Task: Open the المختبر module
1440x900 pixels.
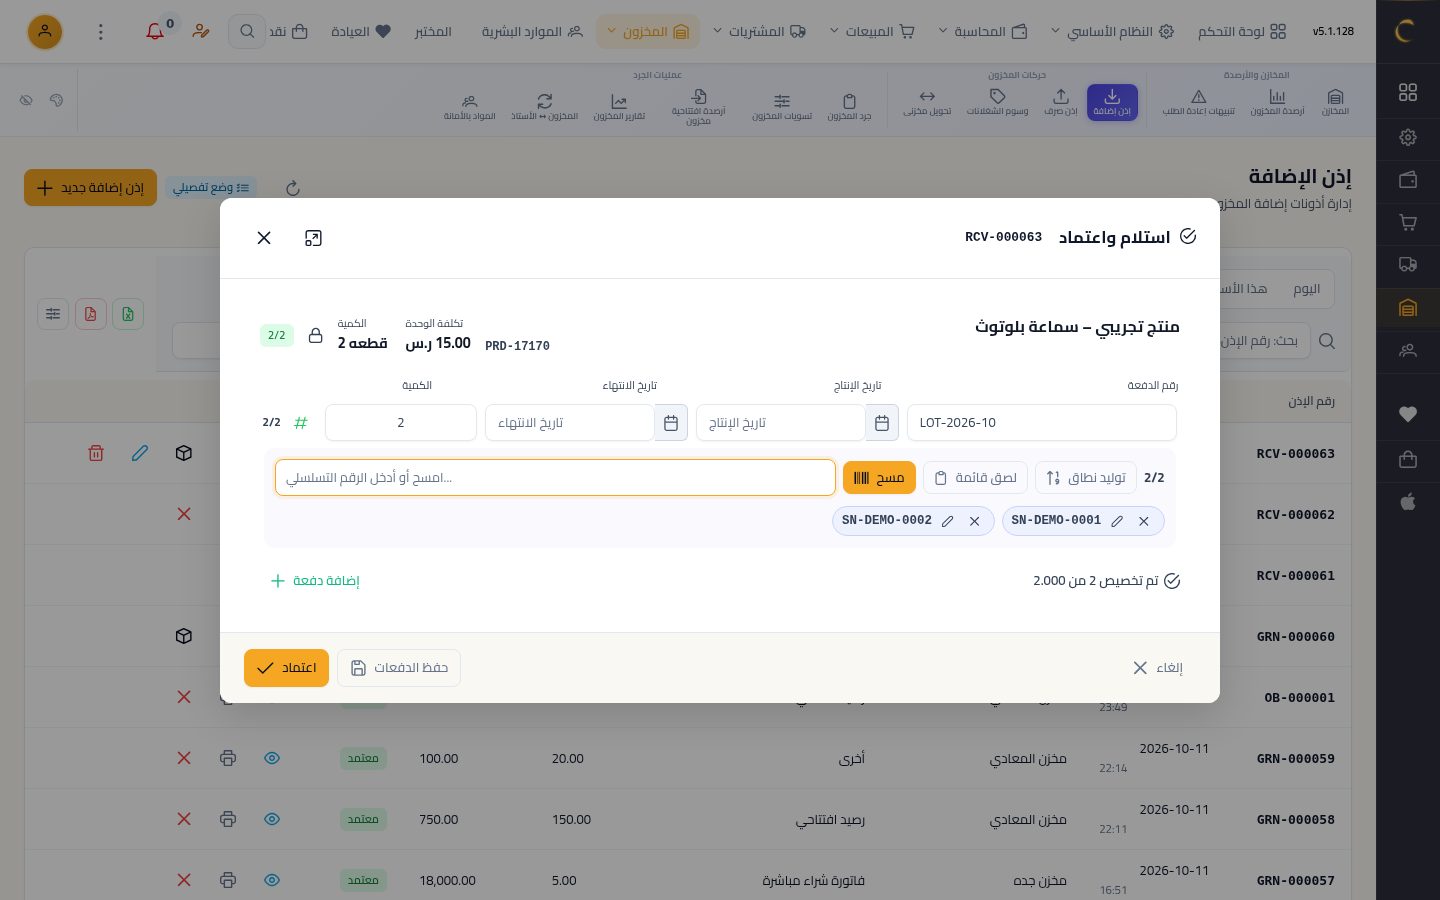Action: click(433, 32)
